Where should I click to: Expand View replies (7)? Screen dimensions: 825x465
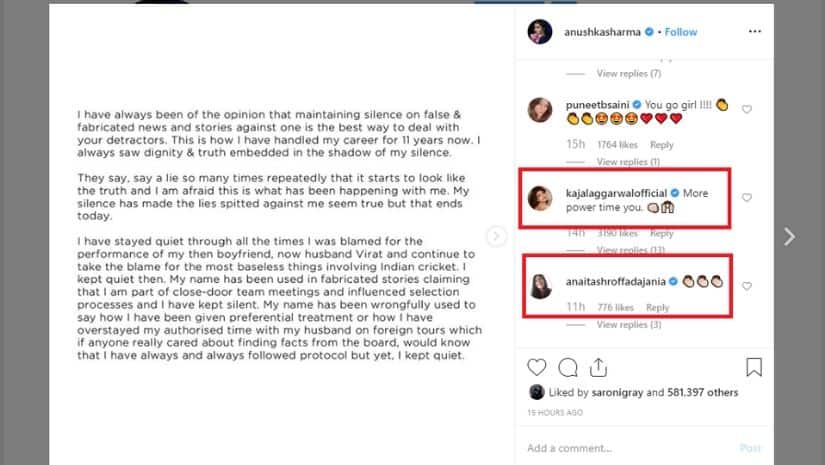pos(629,74)
